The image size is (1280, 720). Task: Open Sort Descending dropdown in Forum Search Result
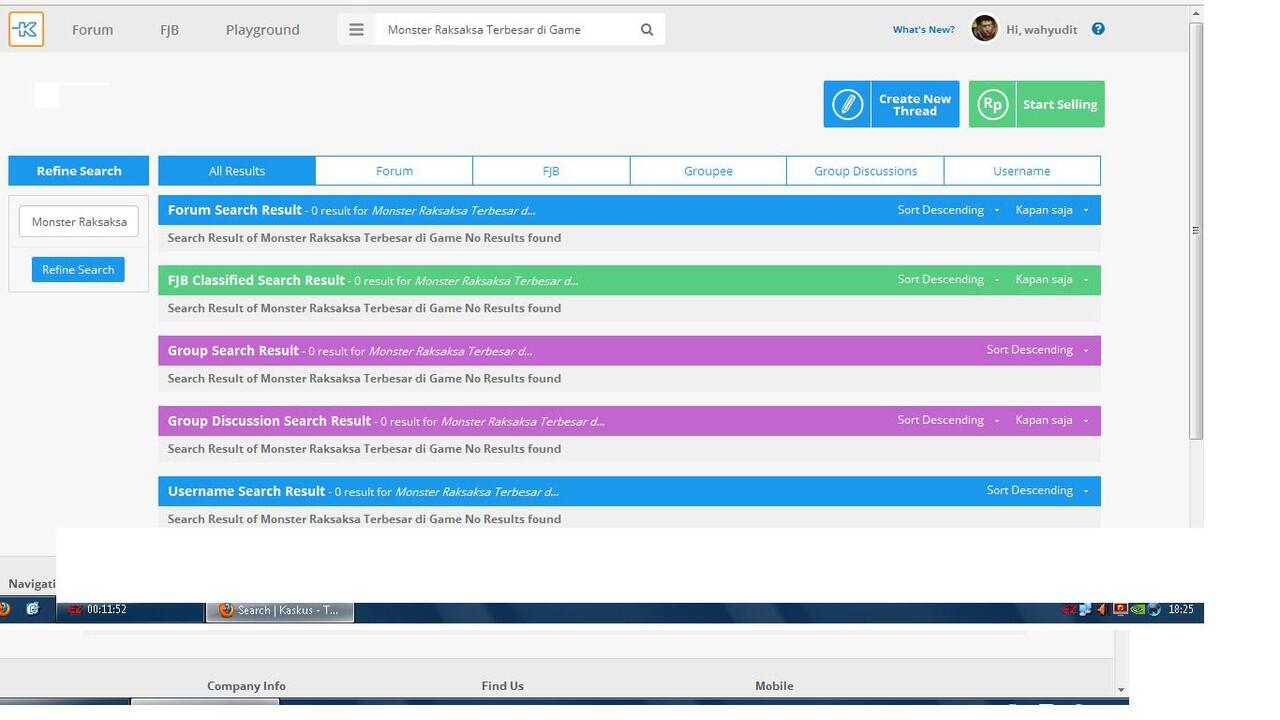coord(948,210)
